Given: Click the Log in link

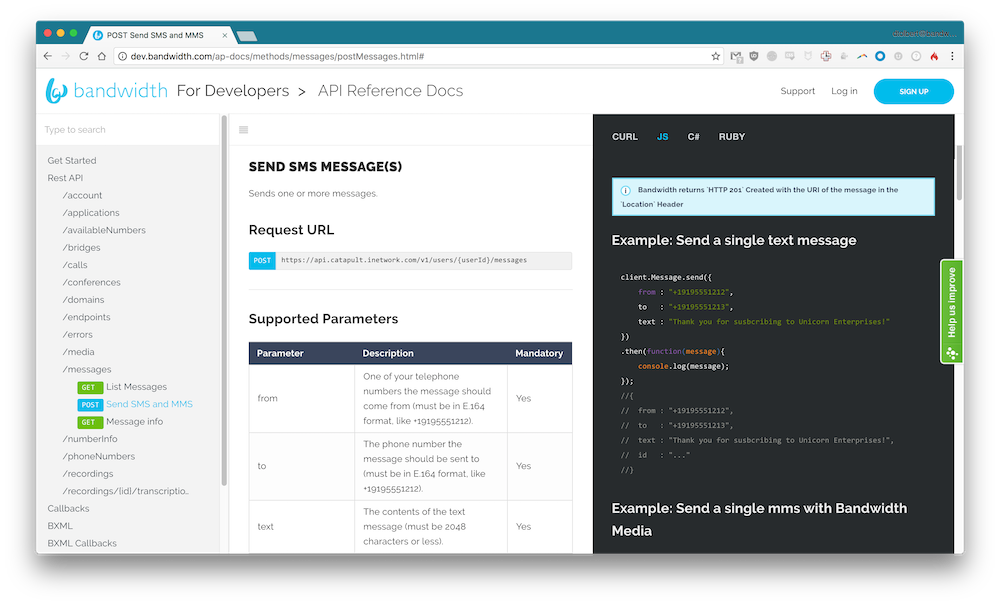Looking at the screenshot, I should [x=844, y=91].
